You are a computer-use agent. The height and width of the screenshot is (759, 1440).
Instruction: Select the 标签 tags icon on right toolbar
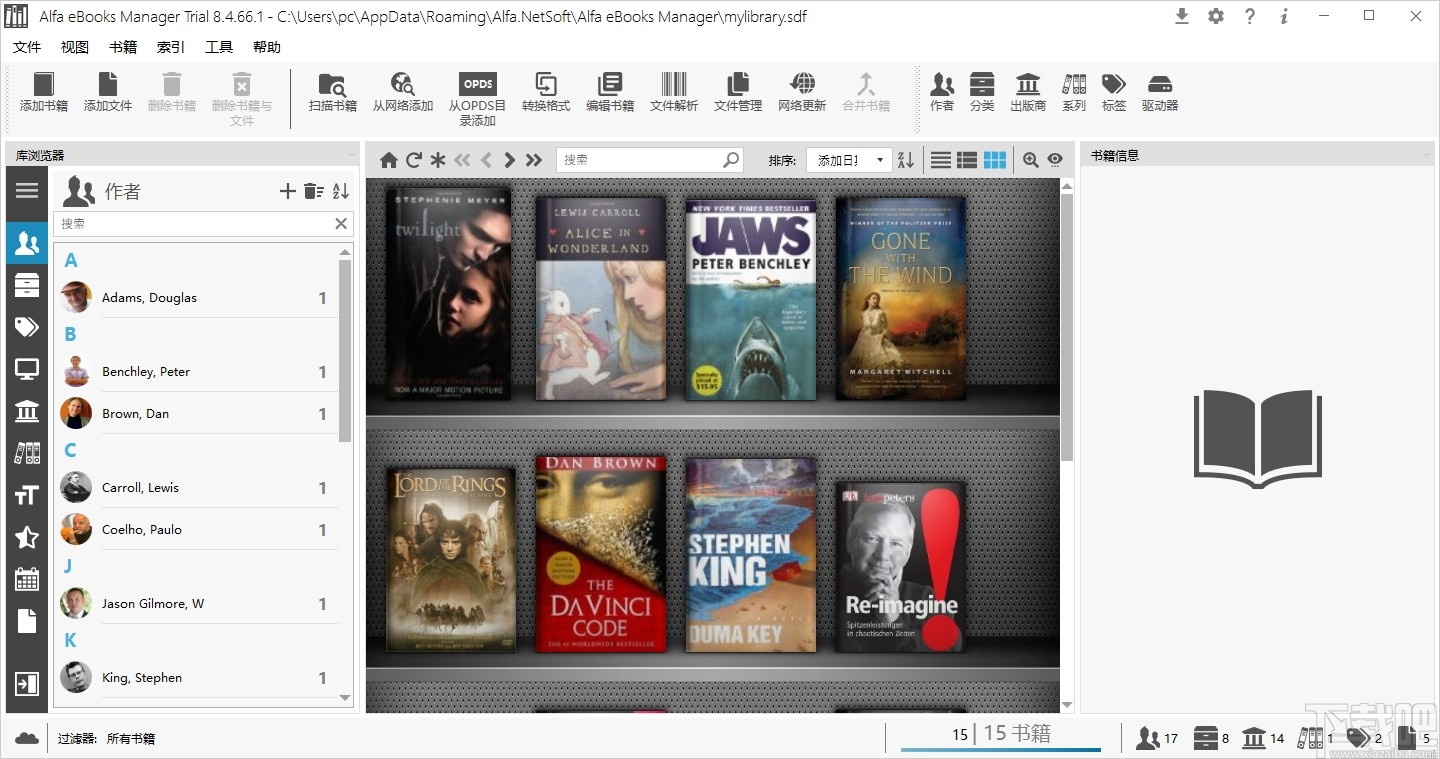[1113, 95]
